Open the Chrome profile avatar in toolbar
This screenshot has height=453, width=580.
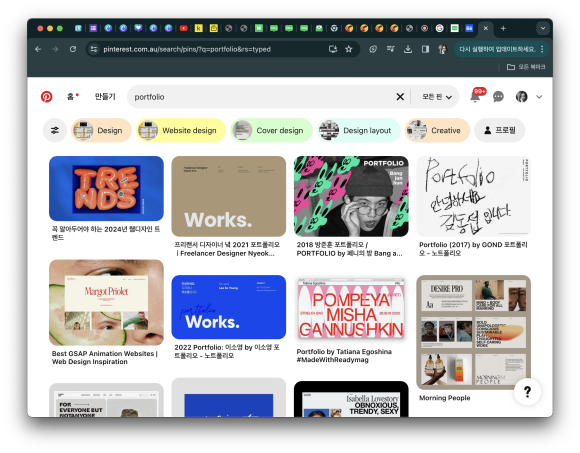coord(442,49)
